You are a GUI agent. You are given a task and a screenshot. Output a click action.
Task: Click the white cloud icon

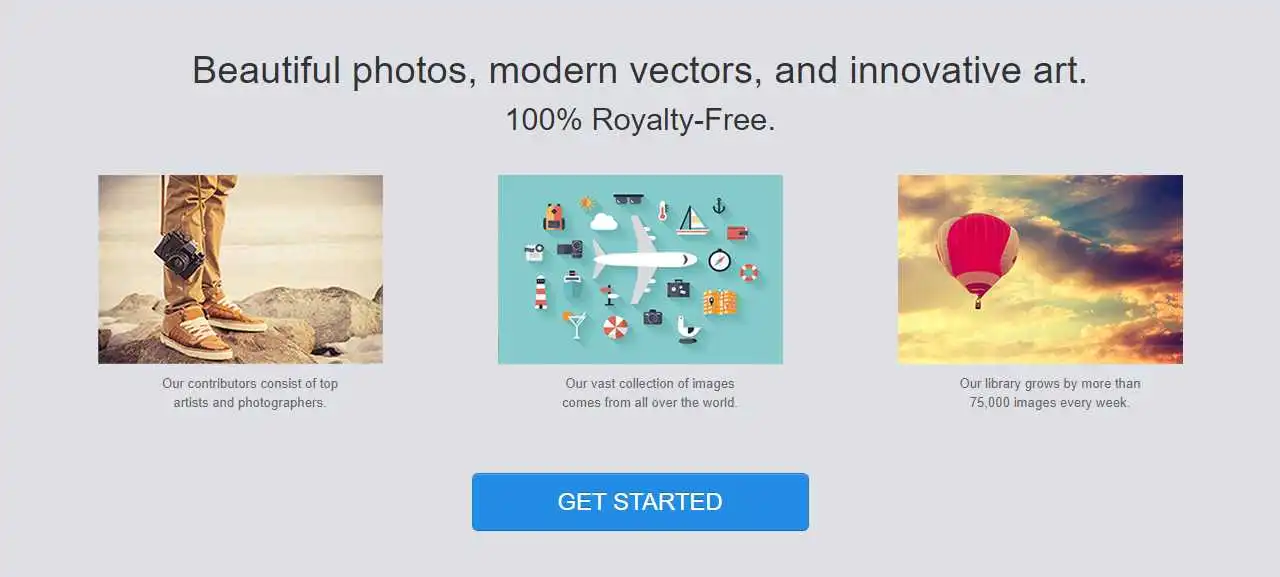pyautogui.click(x=604, y=222)
